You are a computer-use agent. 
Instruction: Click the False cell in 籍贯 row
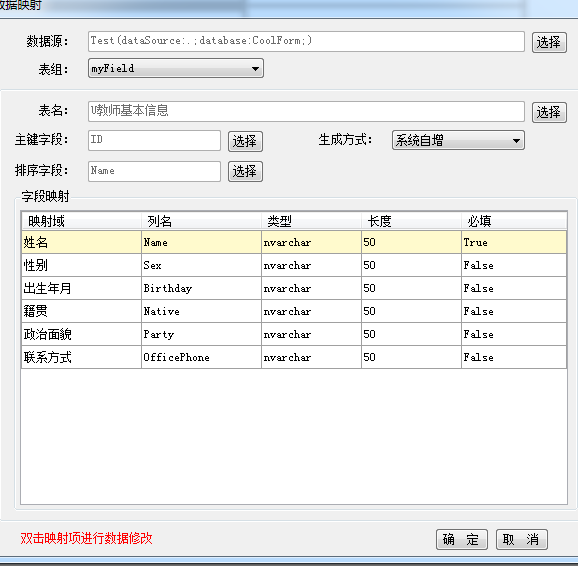[x=514, y=311]
